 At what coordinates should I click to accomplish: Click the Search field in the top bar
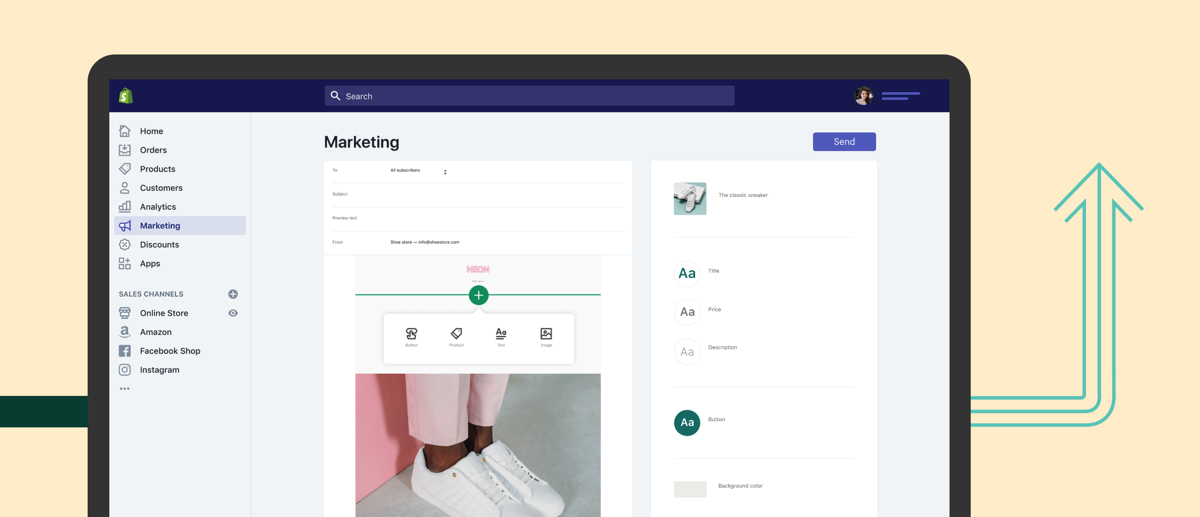click(529, 96)
